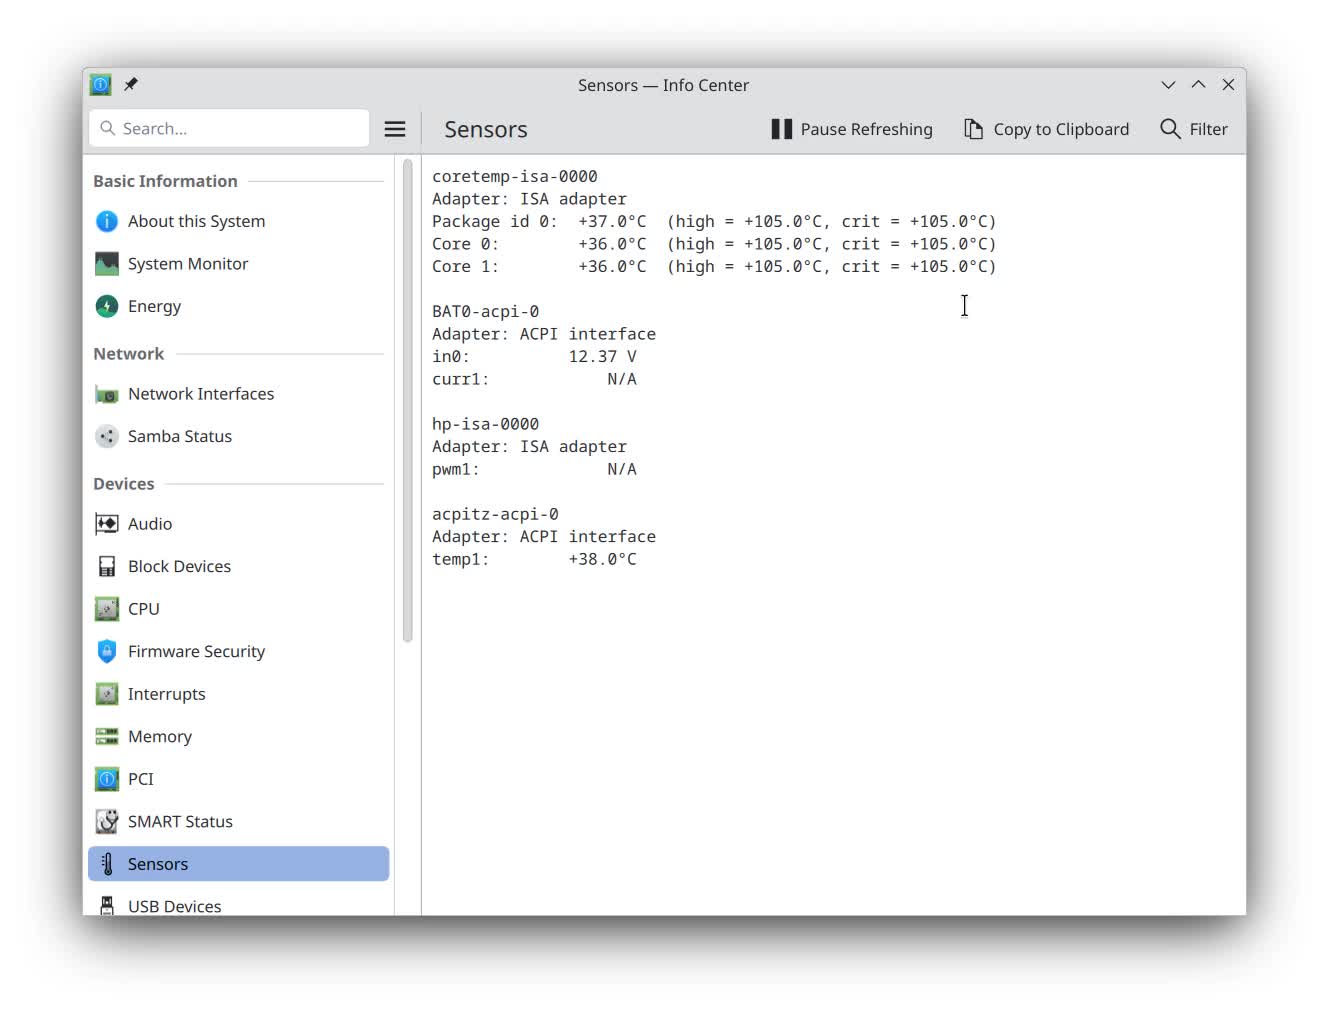The height and width of the screenshot is (1012, 1328).
Task: Close the Info Center window
Action: [1228, 85]
